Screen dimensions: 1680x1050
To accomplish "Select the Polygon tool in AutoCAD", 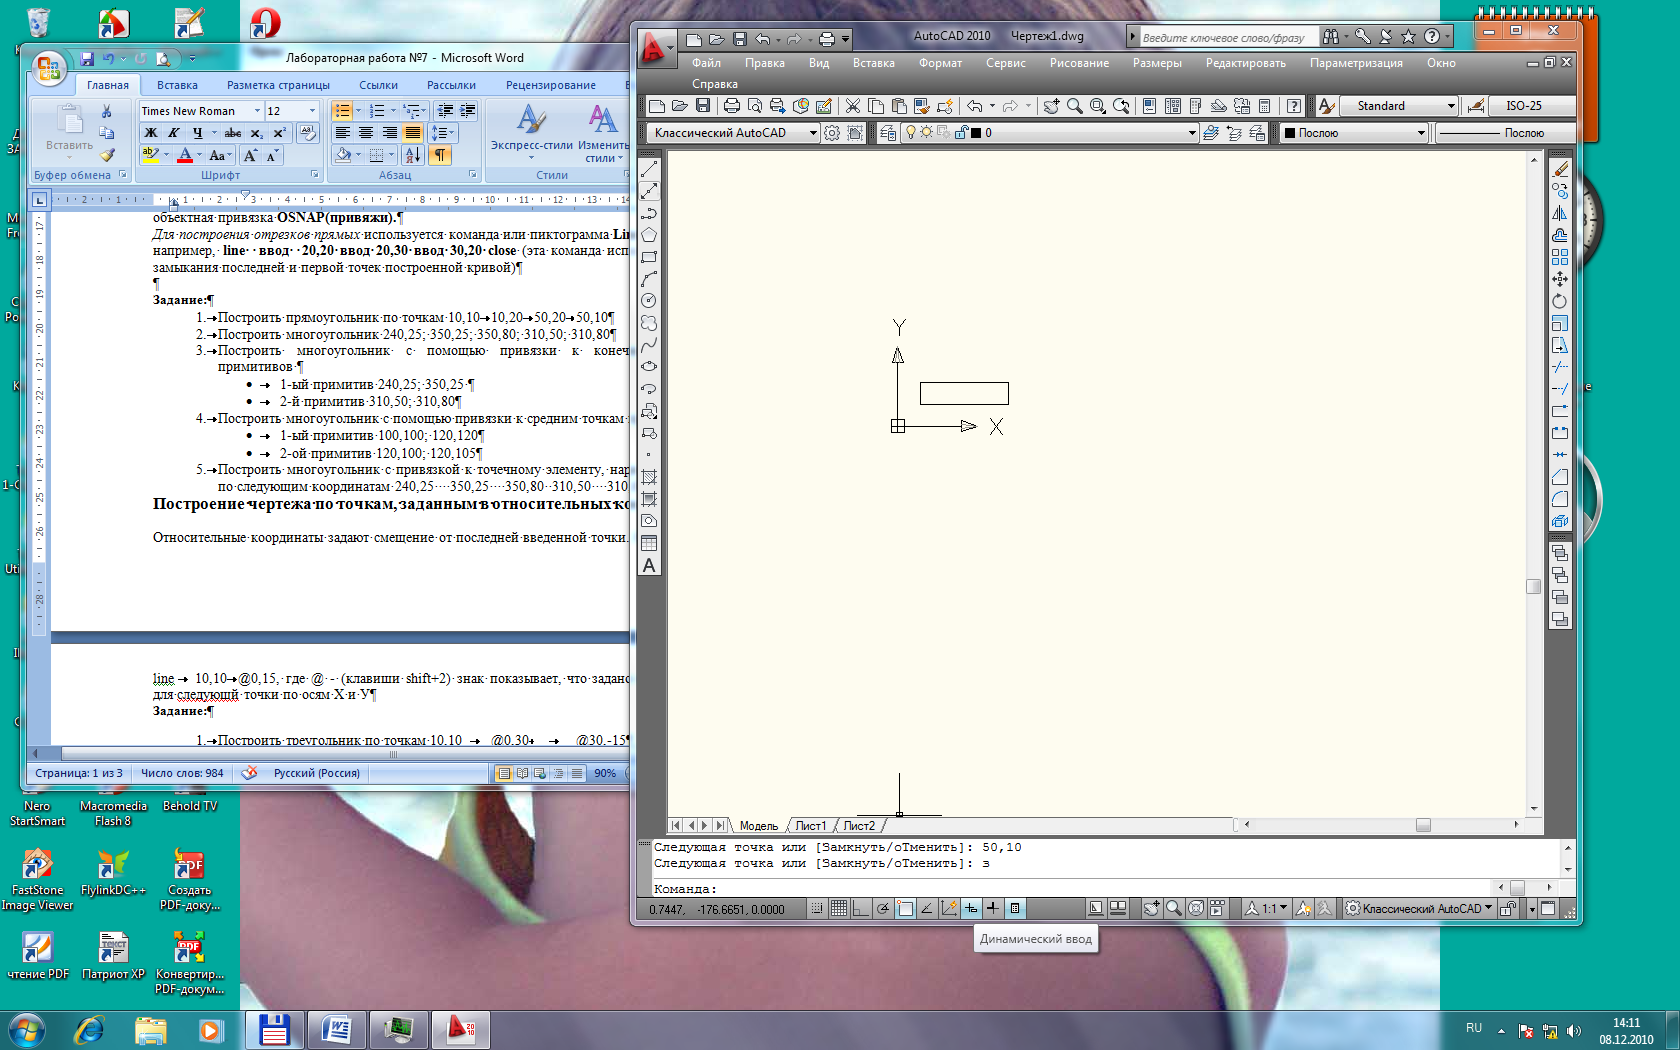I will [649, 235].
